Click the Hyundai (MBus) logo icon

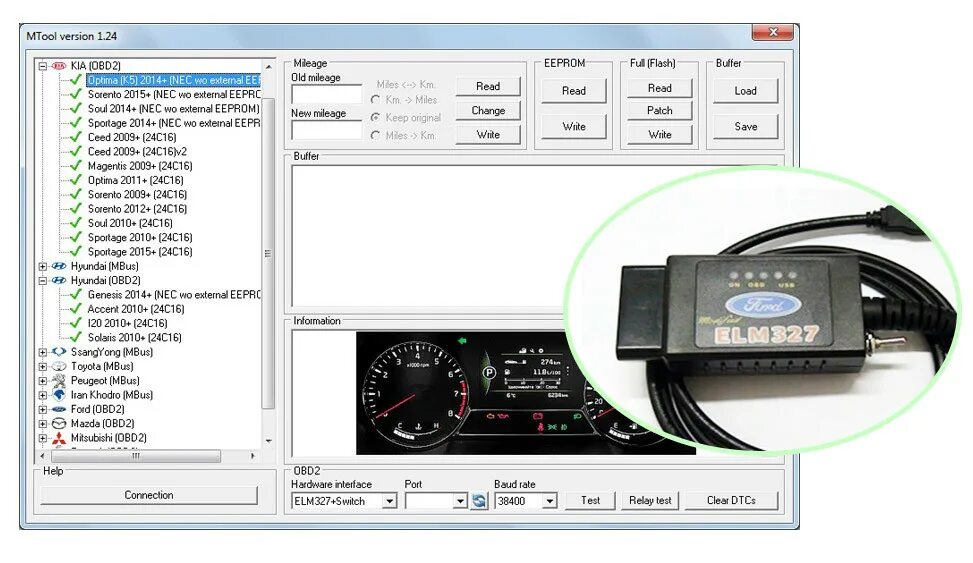[58, 266]
